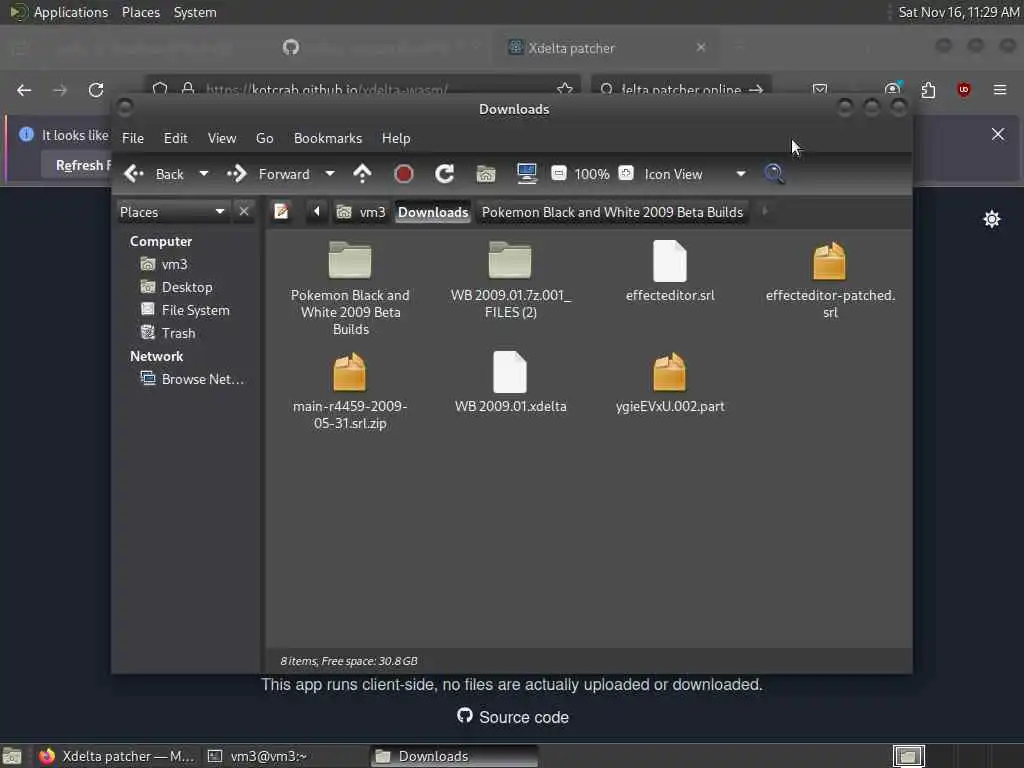Reload the Firefox page
Viewport: 1024px width, 768px height.
(x=96, y=90)
